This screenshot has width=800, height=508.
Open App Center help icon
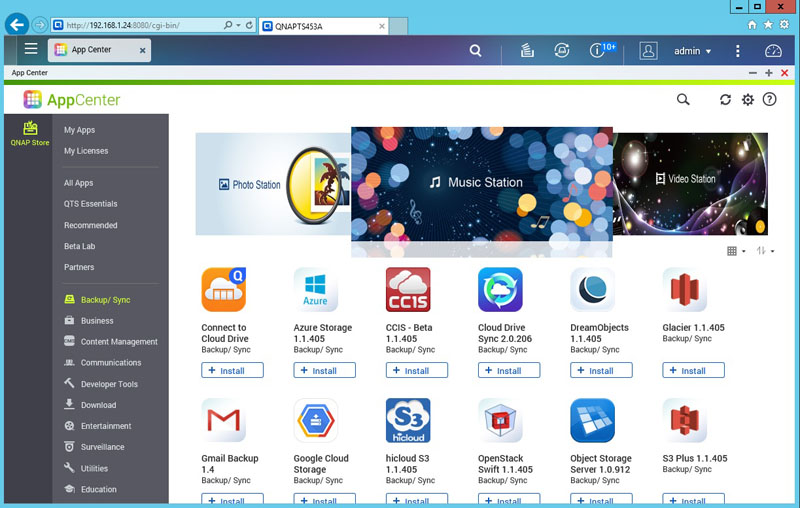[x=769, y=99]
